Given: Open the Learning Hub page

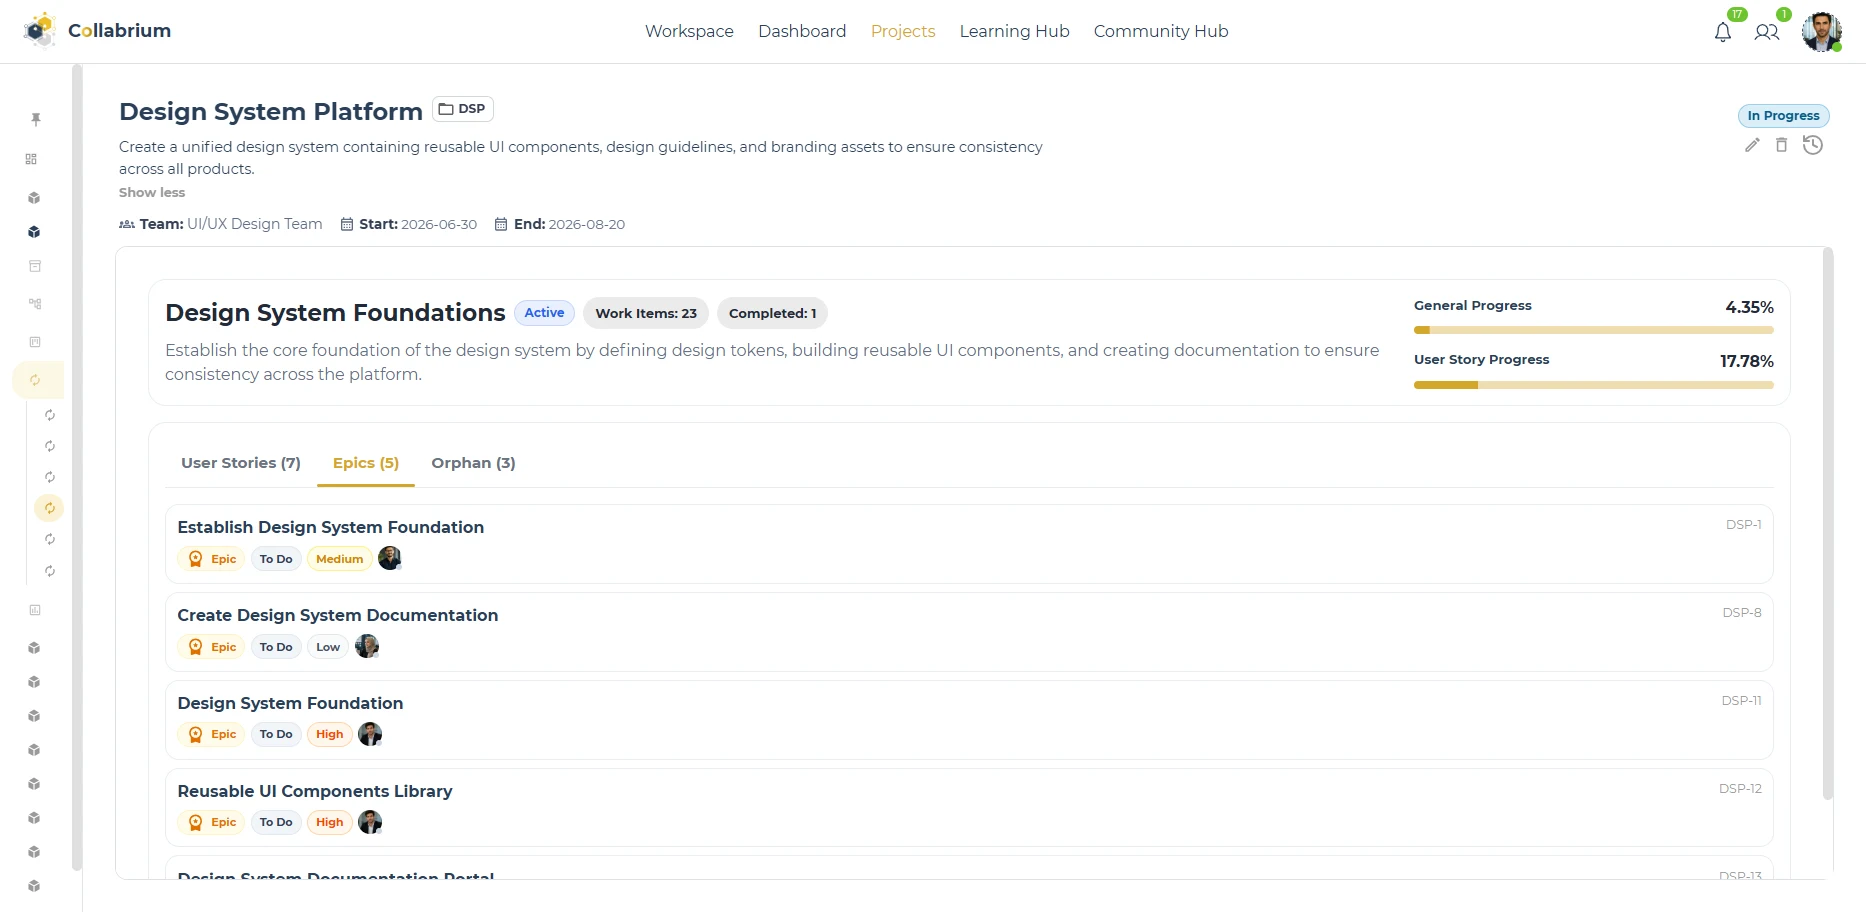Looking at the screenshot, I should click(1014, 31).
